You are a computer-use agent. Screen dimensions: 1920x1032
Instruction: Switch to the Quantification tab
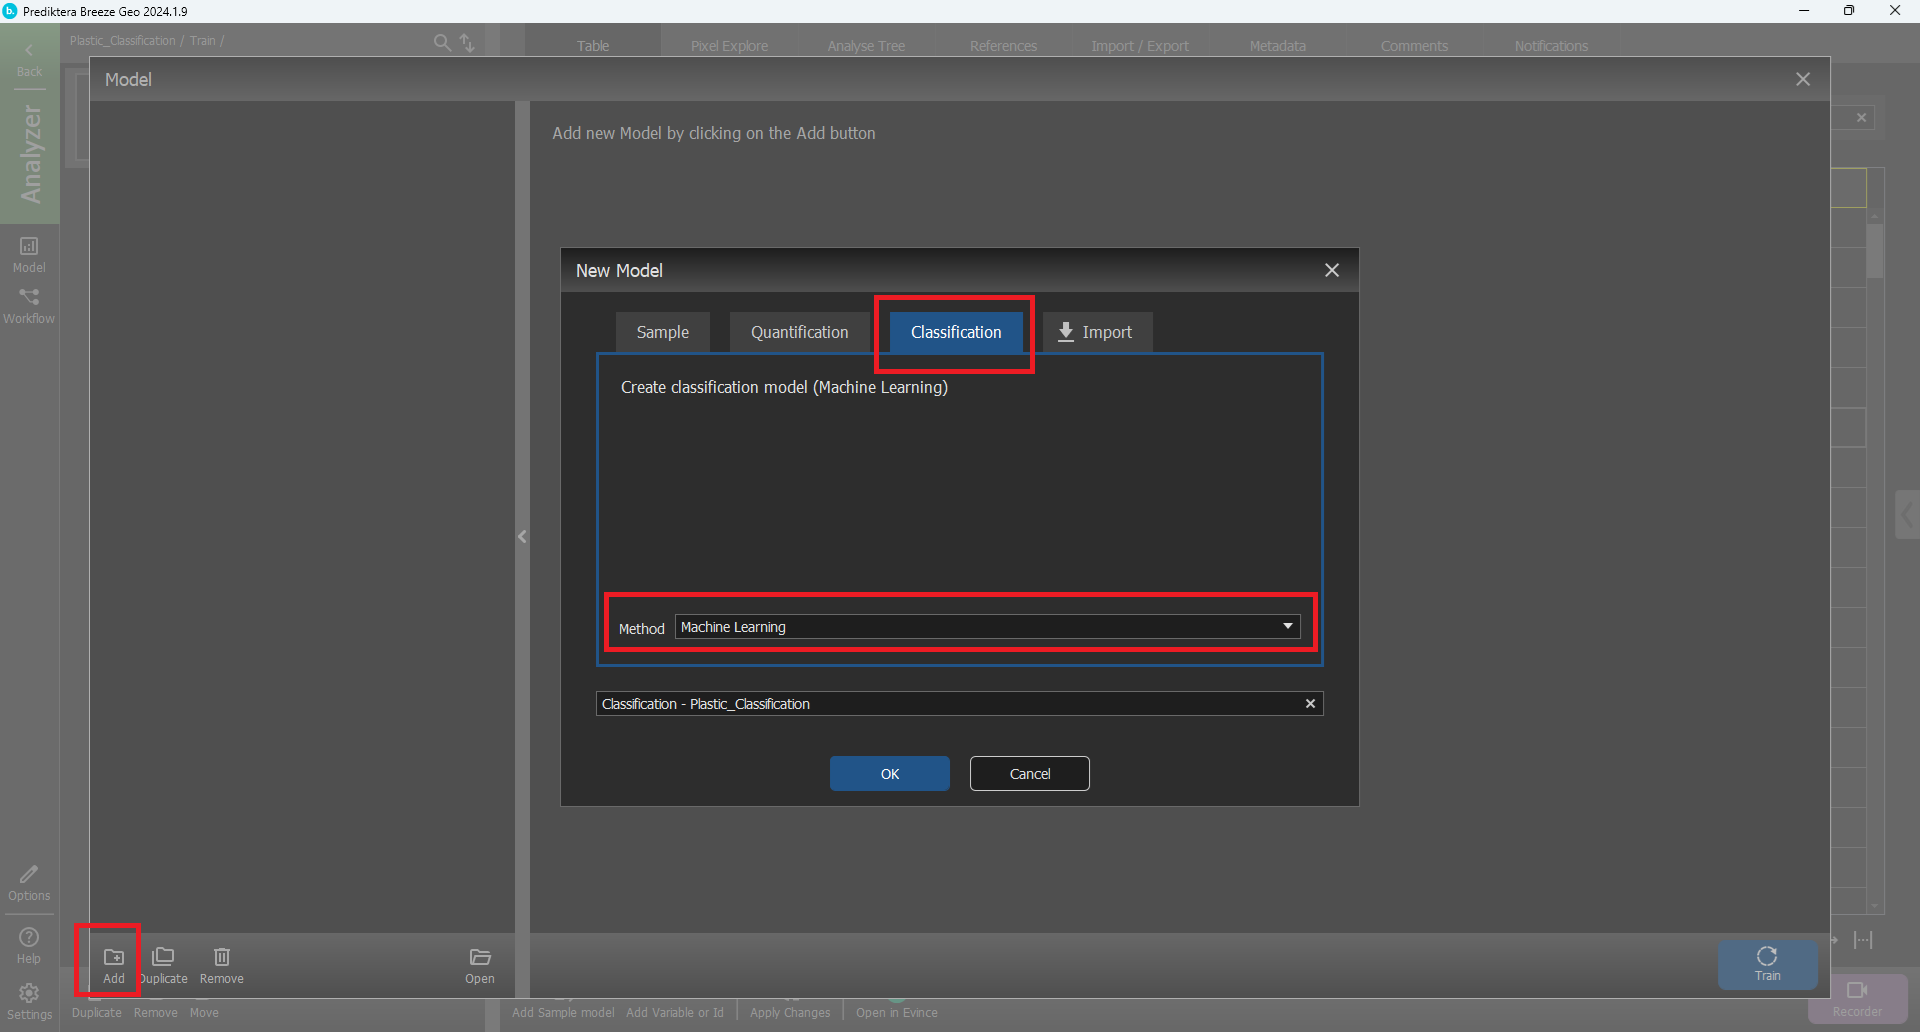pyautogui.click(x=799, y=332)
